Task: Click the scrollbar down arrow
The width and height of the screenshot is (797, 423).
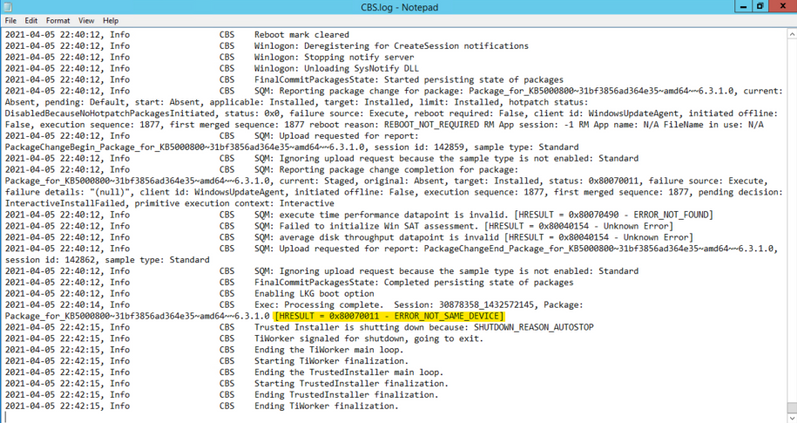Action: [x=791, y=417]
